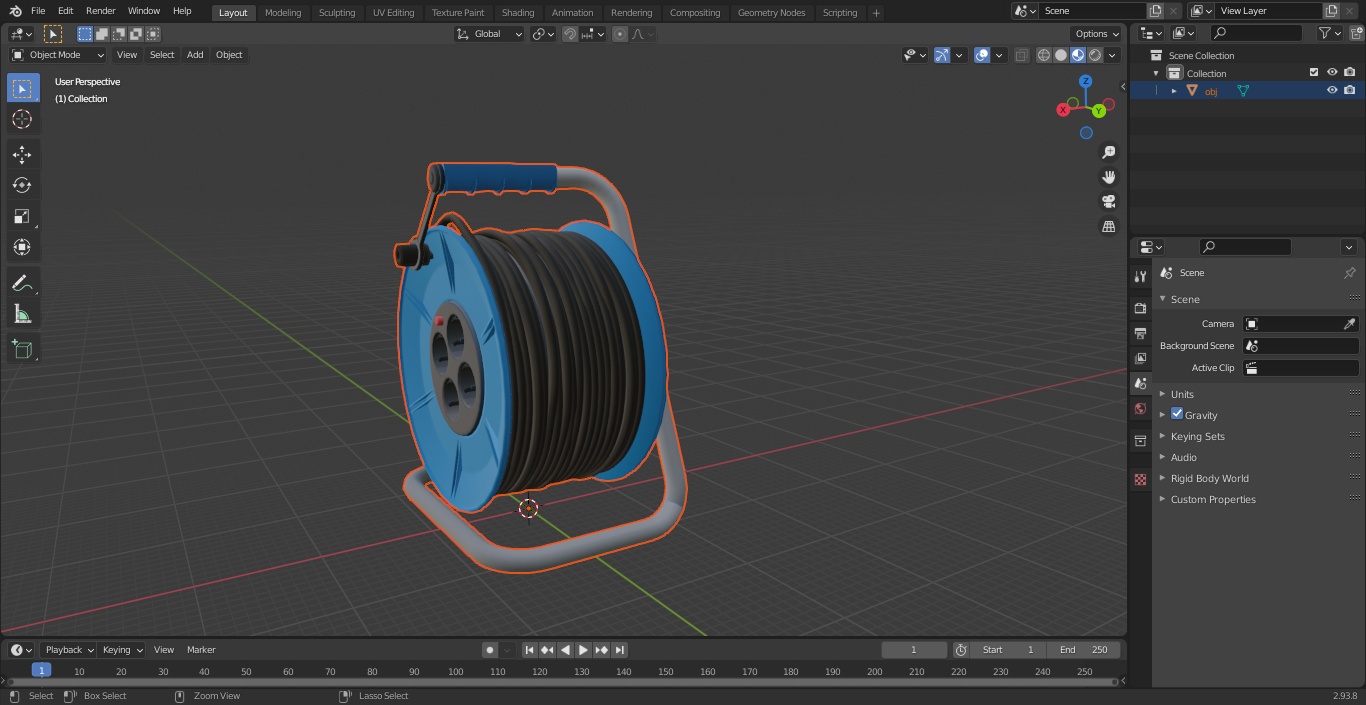Image resolution: width=1366 pixels, height=705 pixels.
Task: Select the Cursor tool in the left toolbar
Action: click(22, 119)
